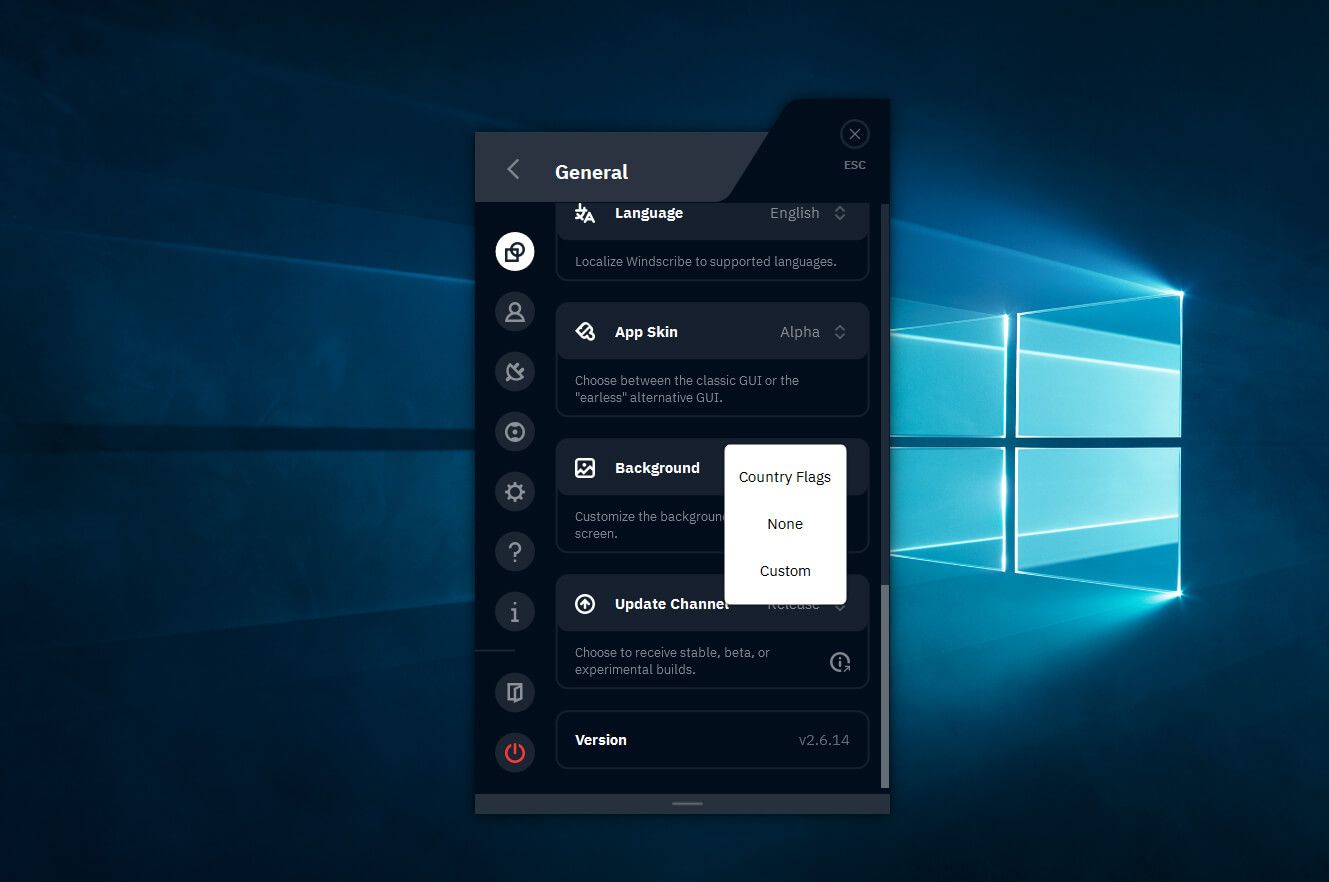Open the General preferences sidebar tab
This screenshot has height=882, width=1329.
(515, 251)
